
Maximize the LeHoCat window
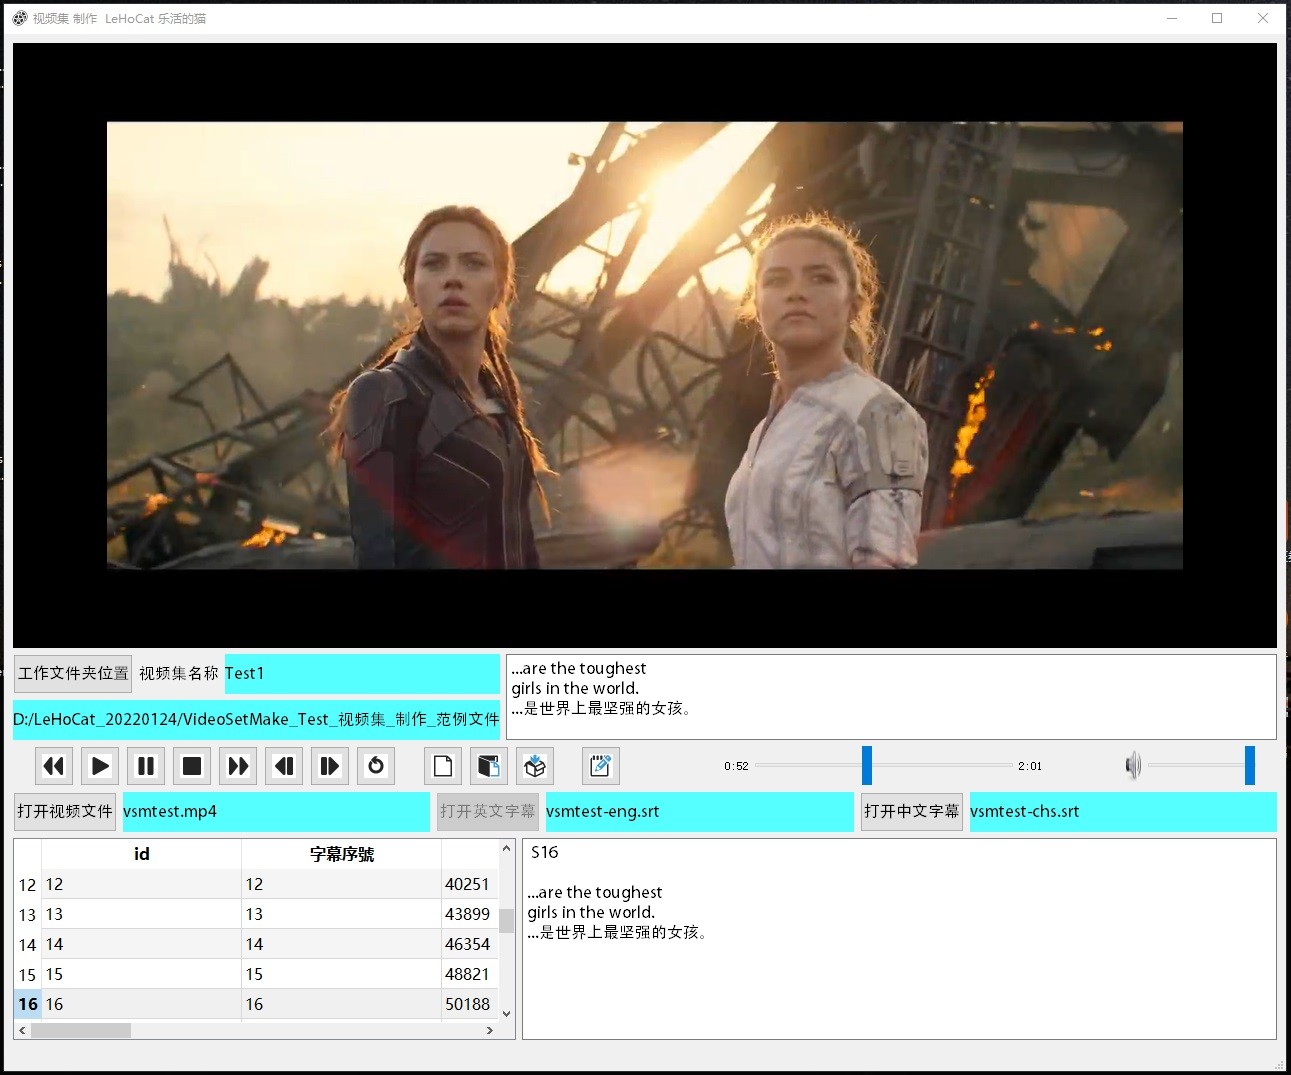coord(1217,18)
